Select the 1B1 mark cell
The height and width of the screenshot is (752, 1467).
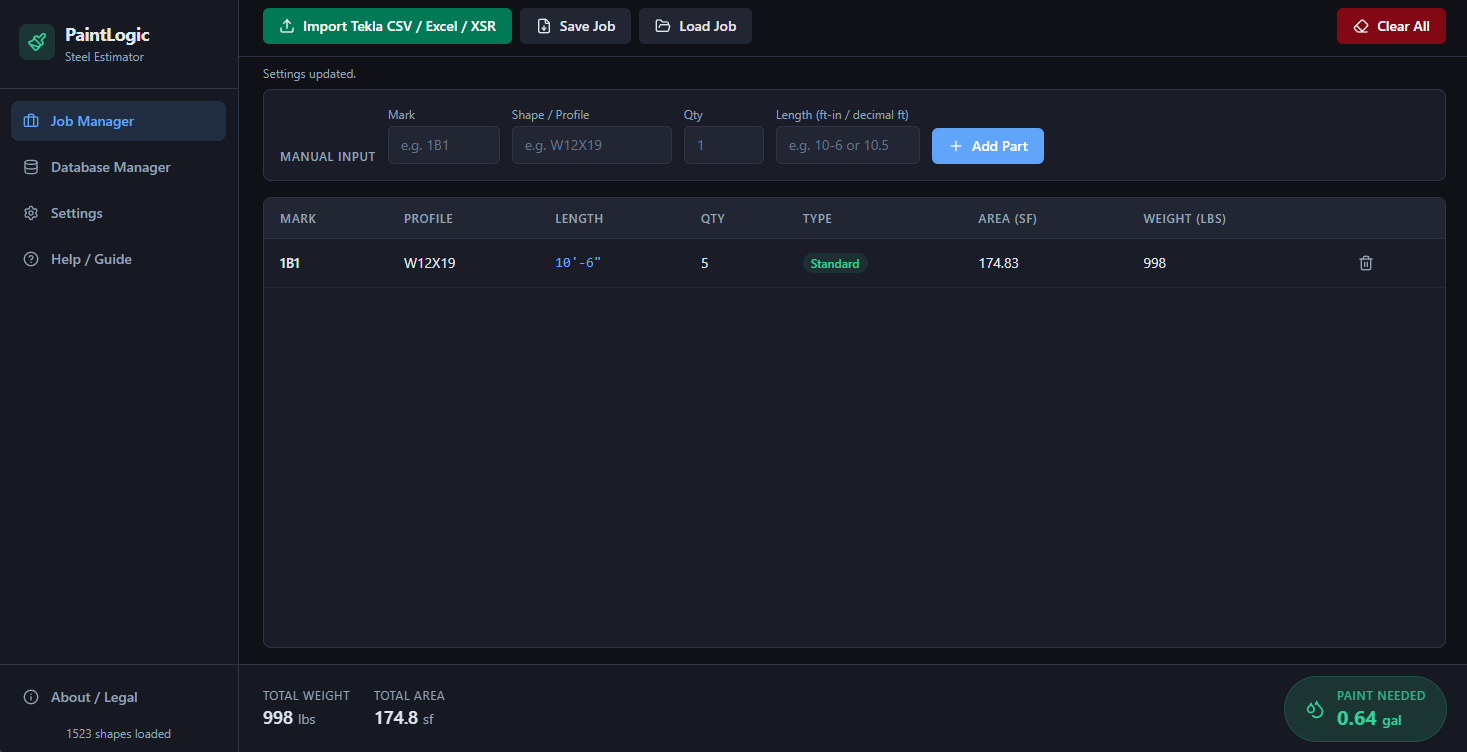(290, 264)
